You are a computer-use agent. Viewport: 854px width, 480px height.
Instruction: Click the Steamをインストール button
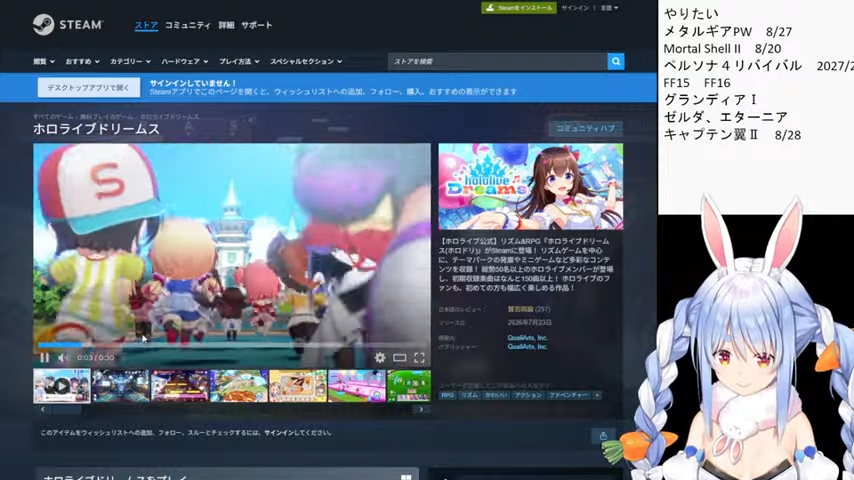point(519,8)
